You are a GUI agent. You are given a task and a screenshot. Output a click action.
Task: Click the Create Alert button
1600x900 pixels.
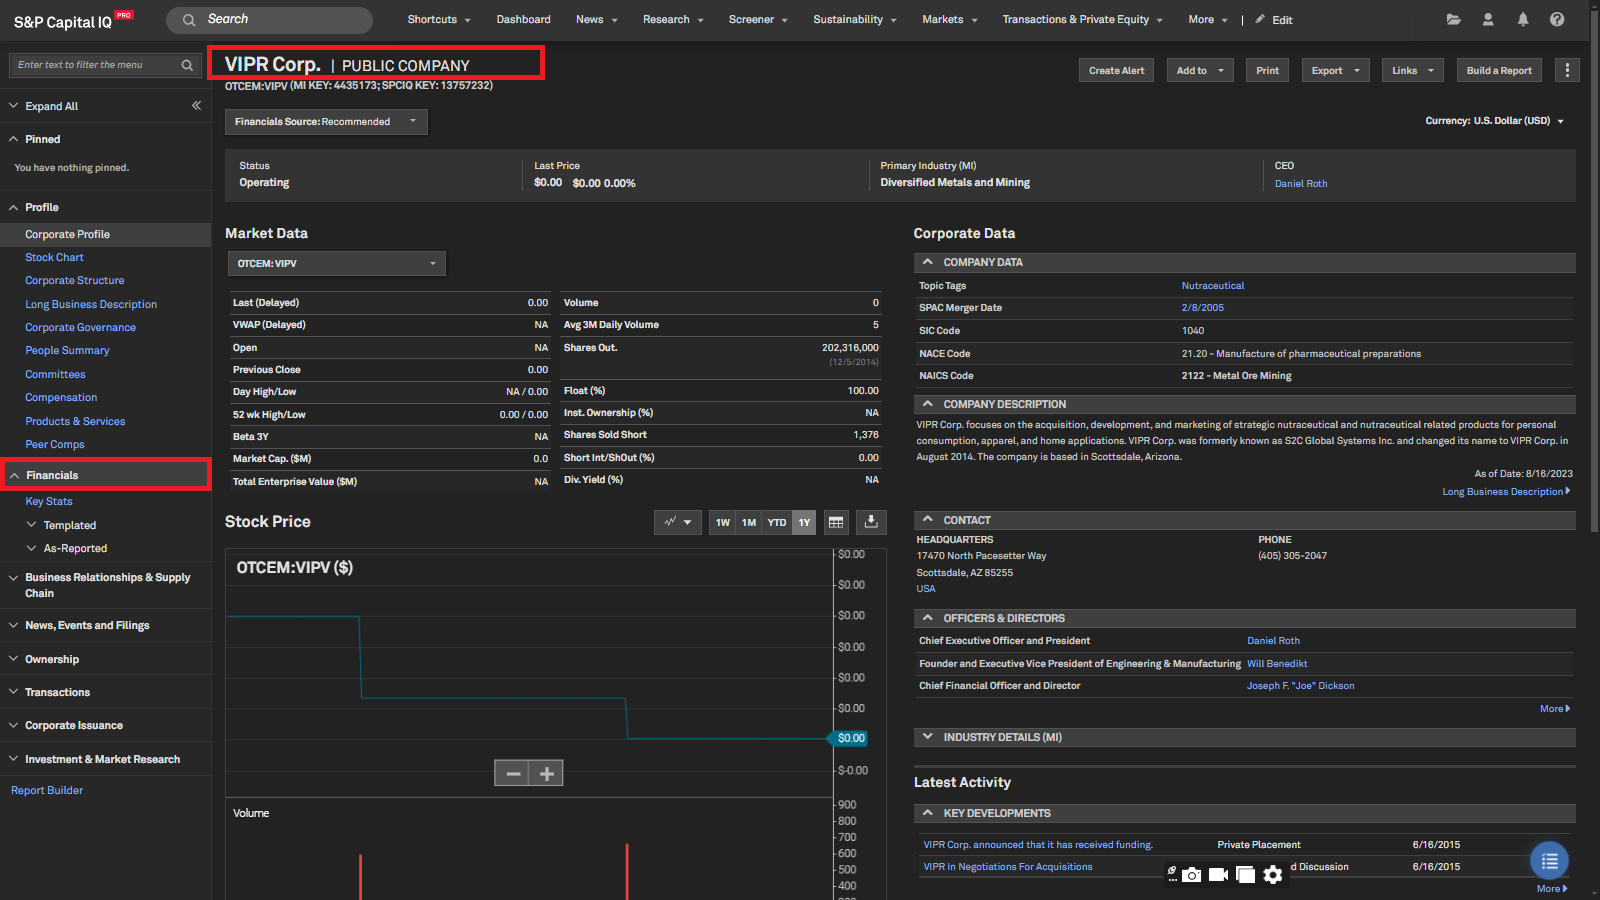coord(1116,70)
